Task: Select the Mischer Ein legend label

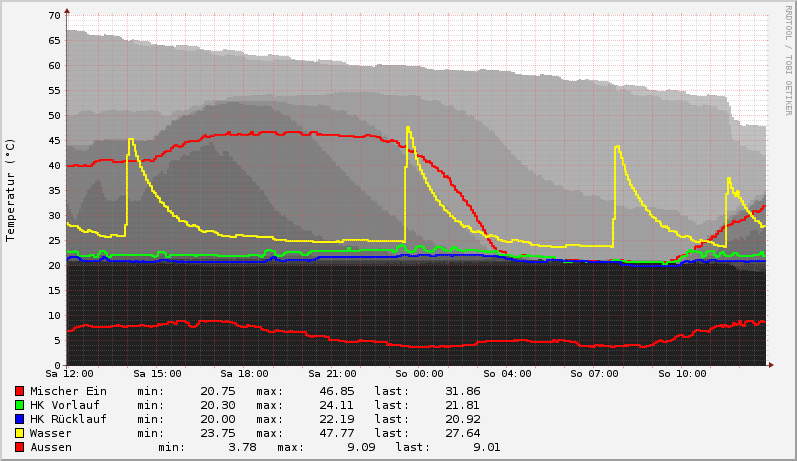Action: coord(68,391)
